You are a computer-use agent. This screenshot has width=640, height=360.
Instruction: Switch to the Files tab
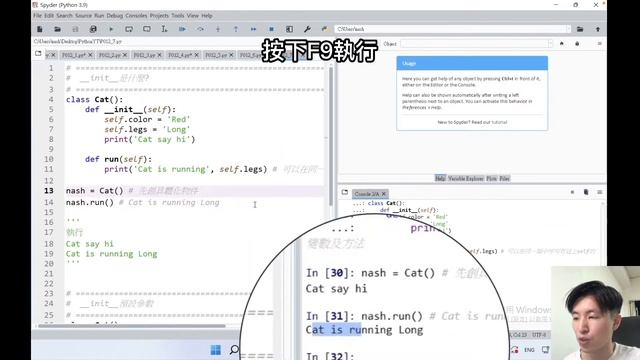click(x=504, y=178)
